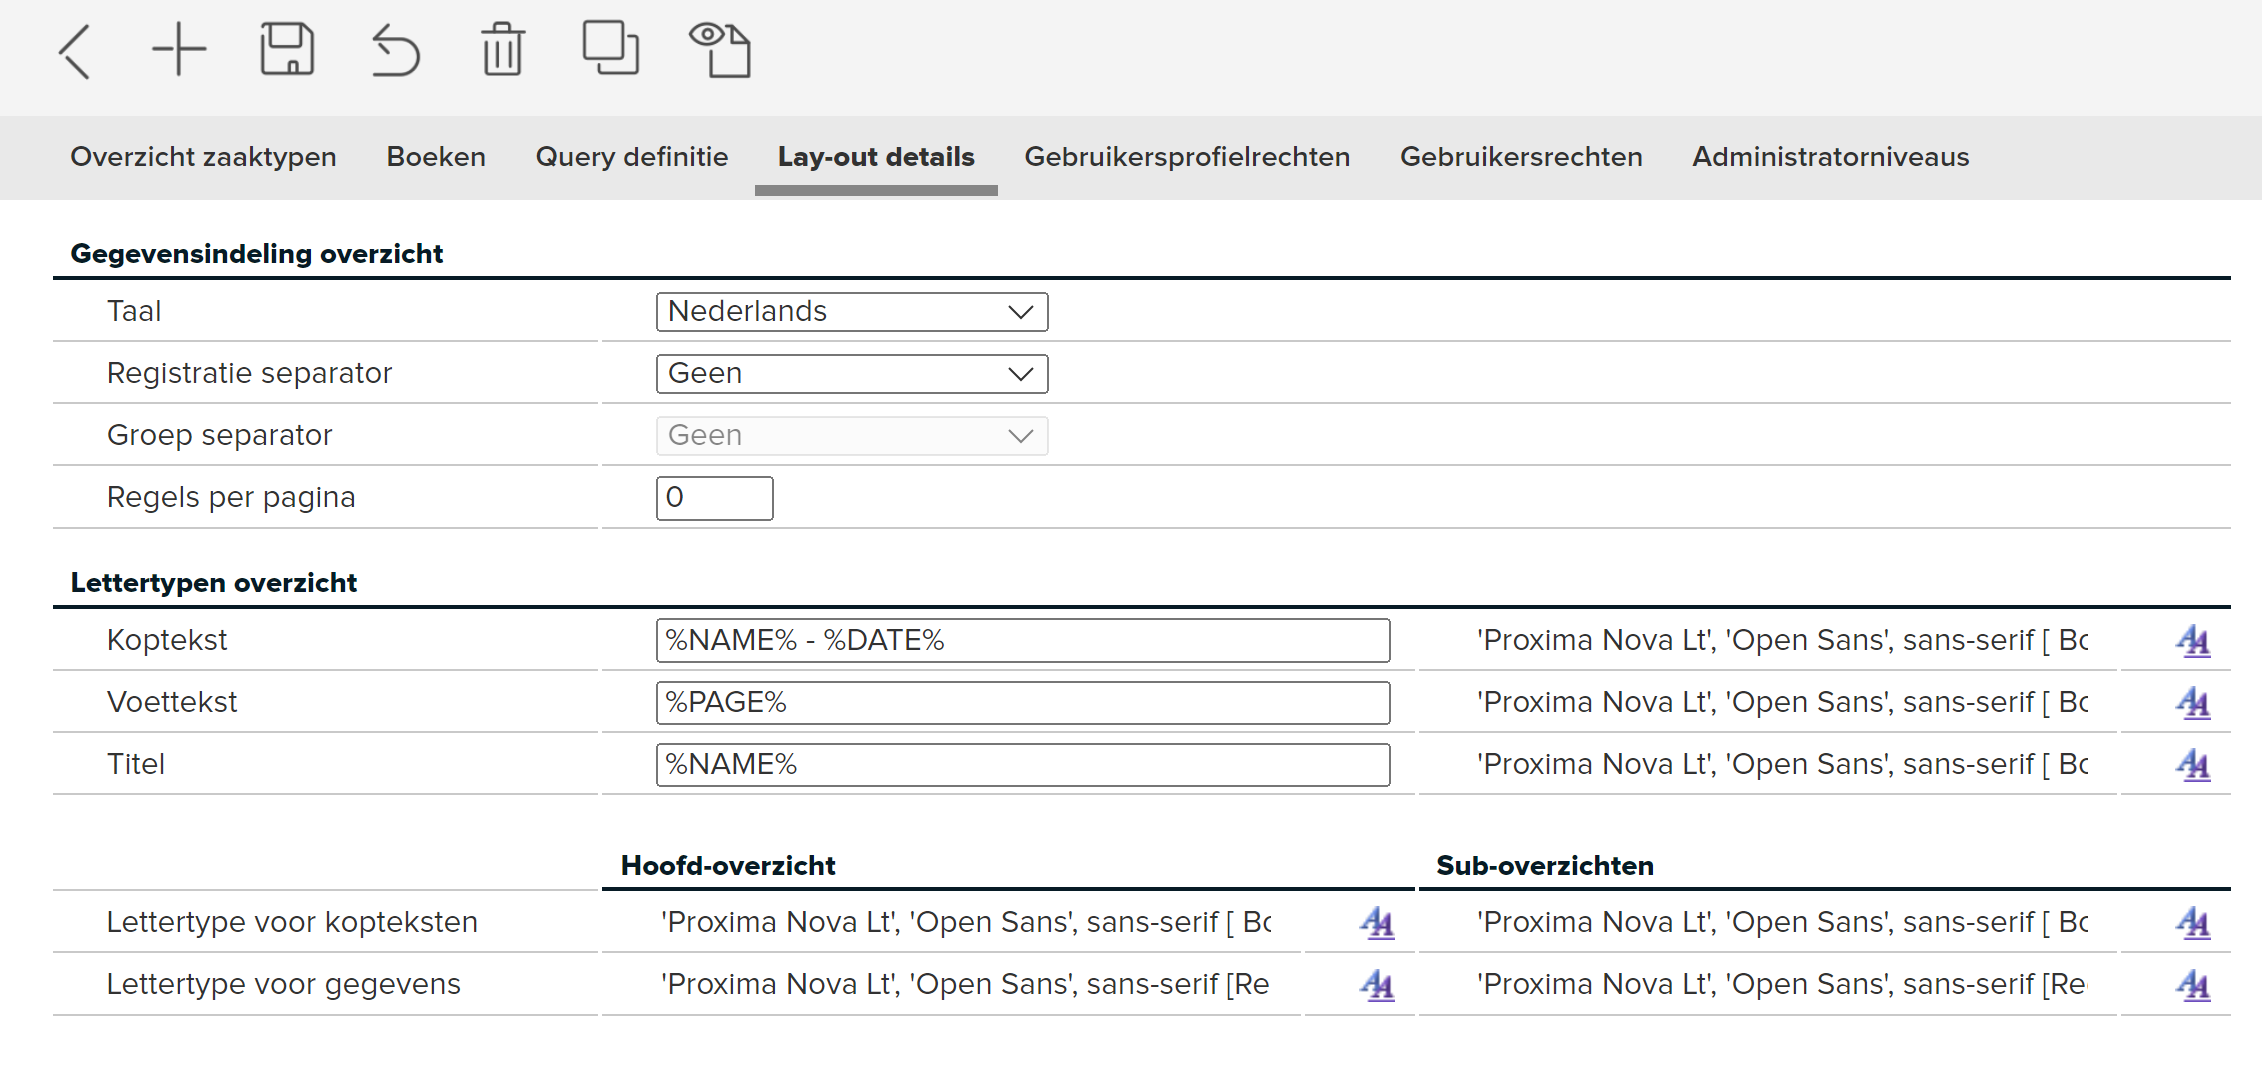
Task: Open font picker for Voettekst
Action: (2193, 703)
